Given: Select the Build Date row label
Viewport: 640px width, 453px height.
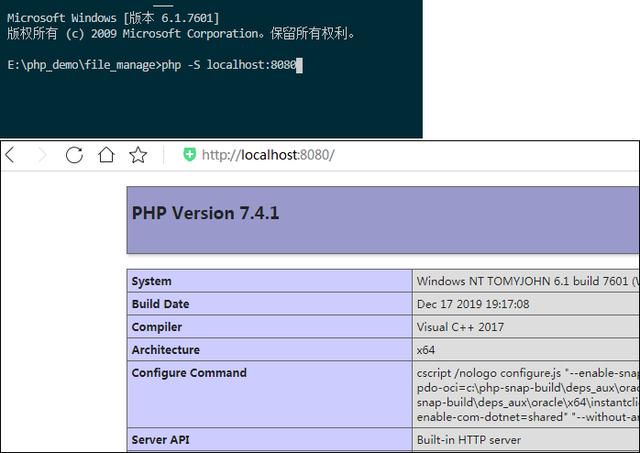Looking at the screenshot, I should [160, 304].
